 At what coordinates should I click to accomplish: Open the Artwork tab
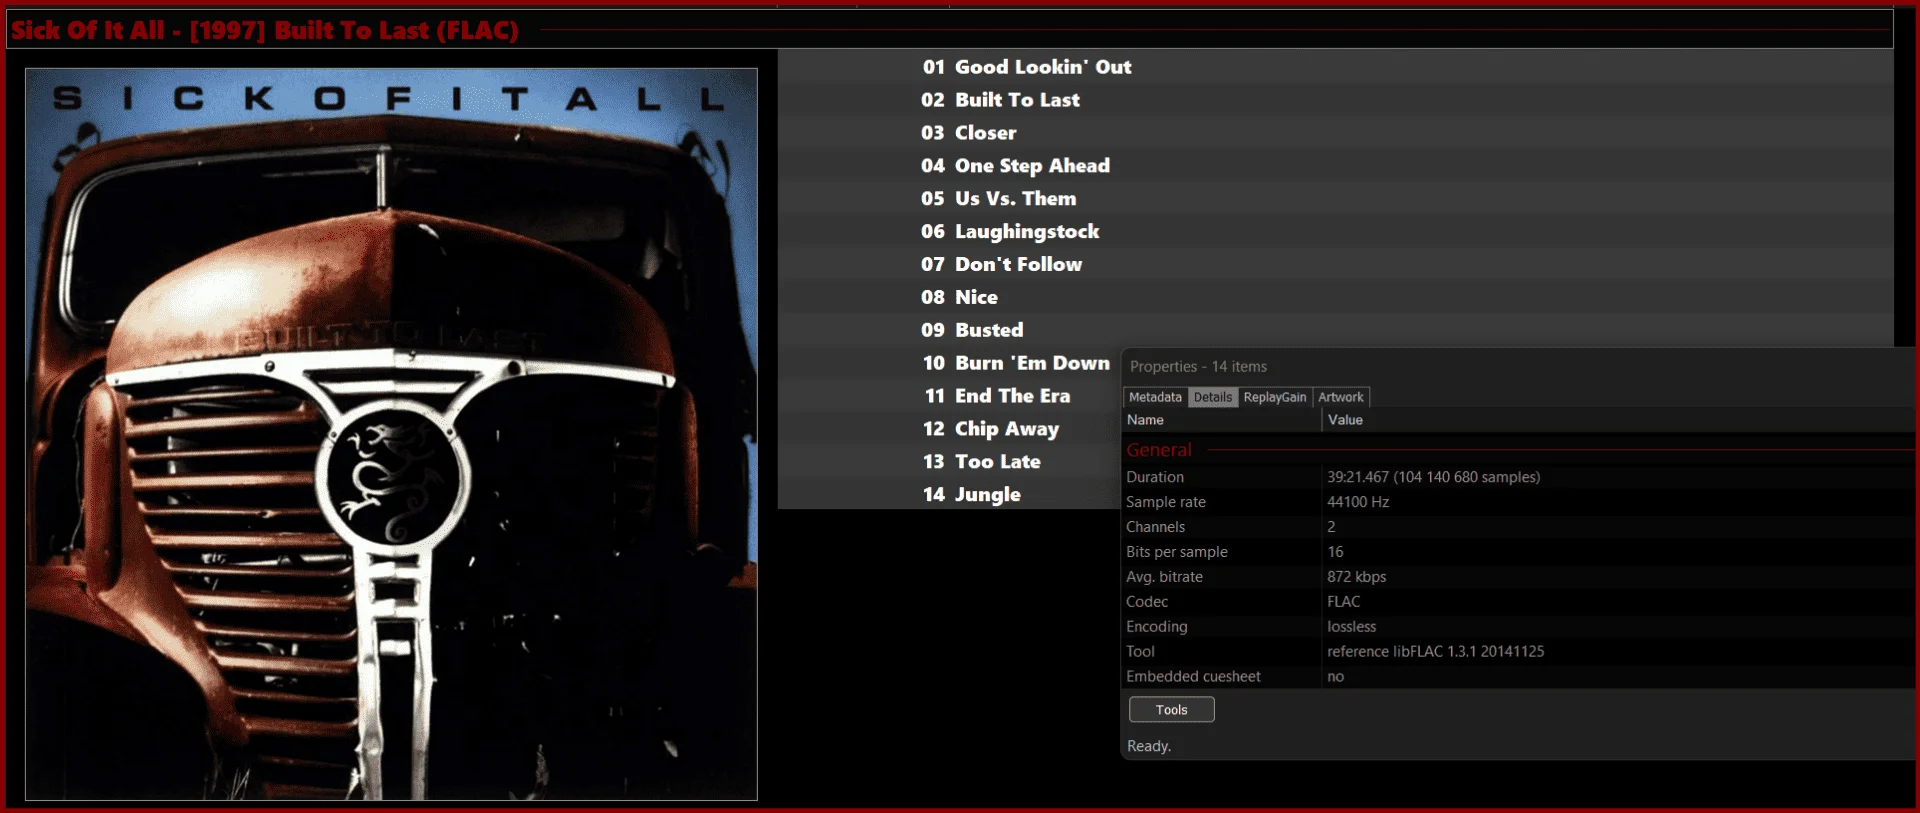point(1340,397)
